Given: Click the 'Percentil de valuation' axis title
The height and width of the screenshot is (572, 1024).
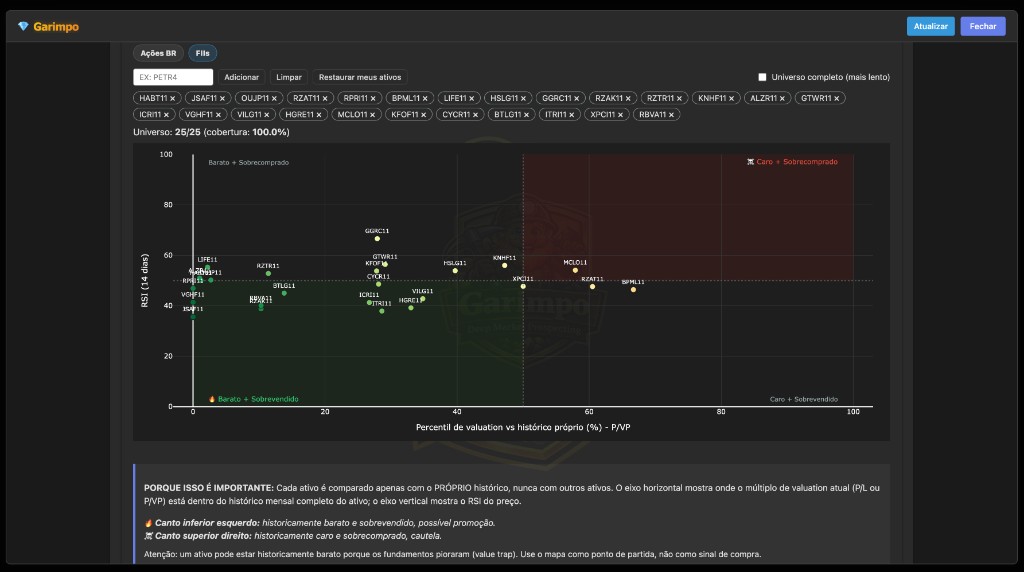Looking at the screenshot, I should 523,427.
